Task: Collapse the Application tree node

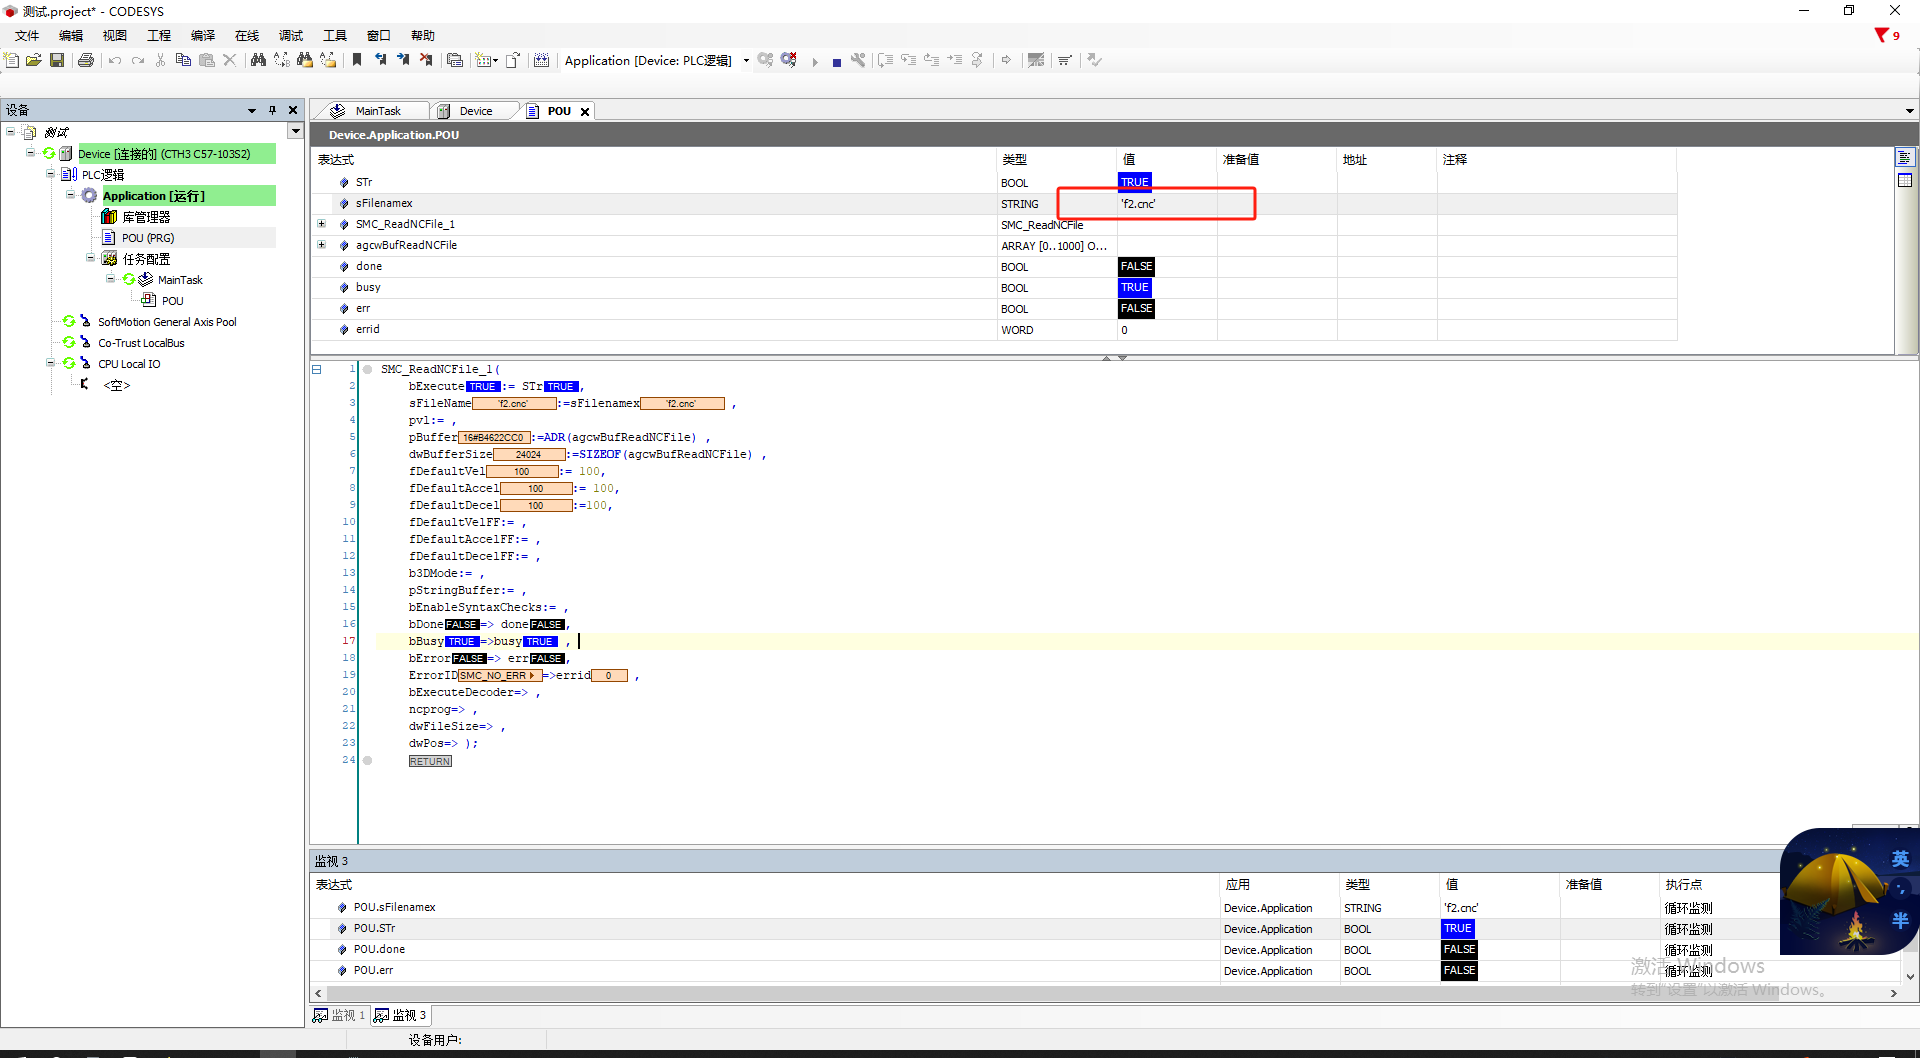Action: [71, 195]
